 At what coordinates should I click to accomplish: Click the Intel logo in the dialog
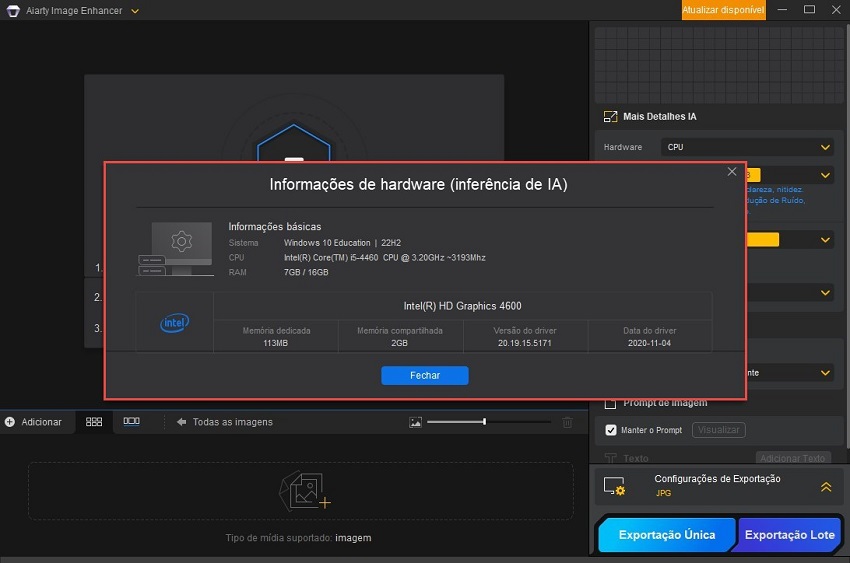pos(175,323)
